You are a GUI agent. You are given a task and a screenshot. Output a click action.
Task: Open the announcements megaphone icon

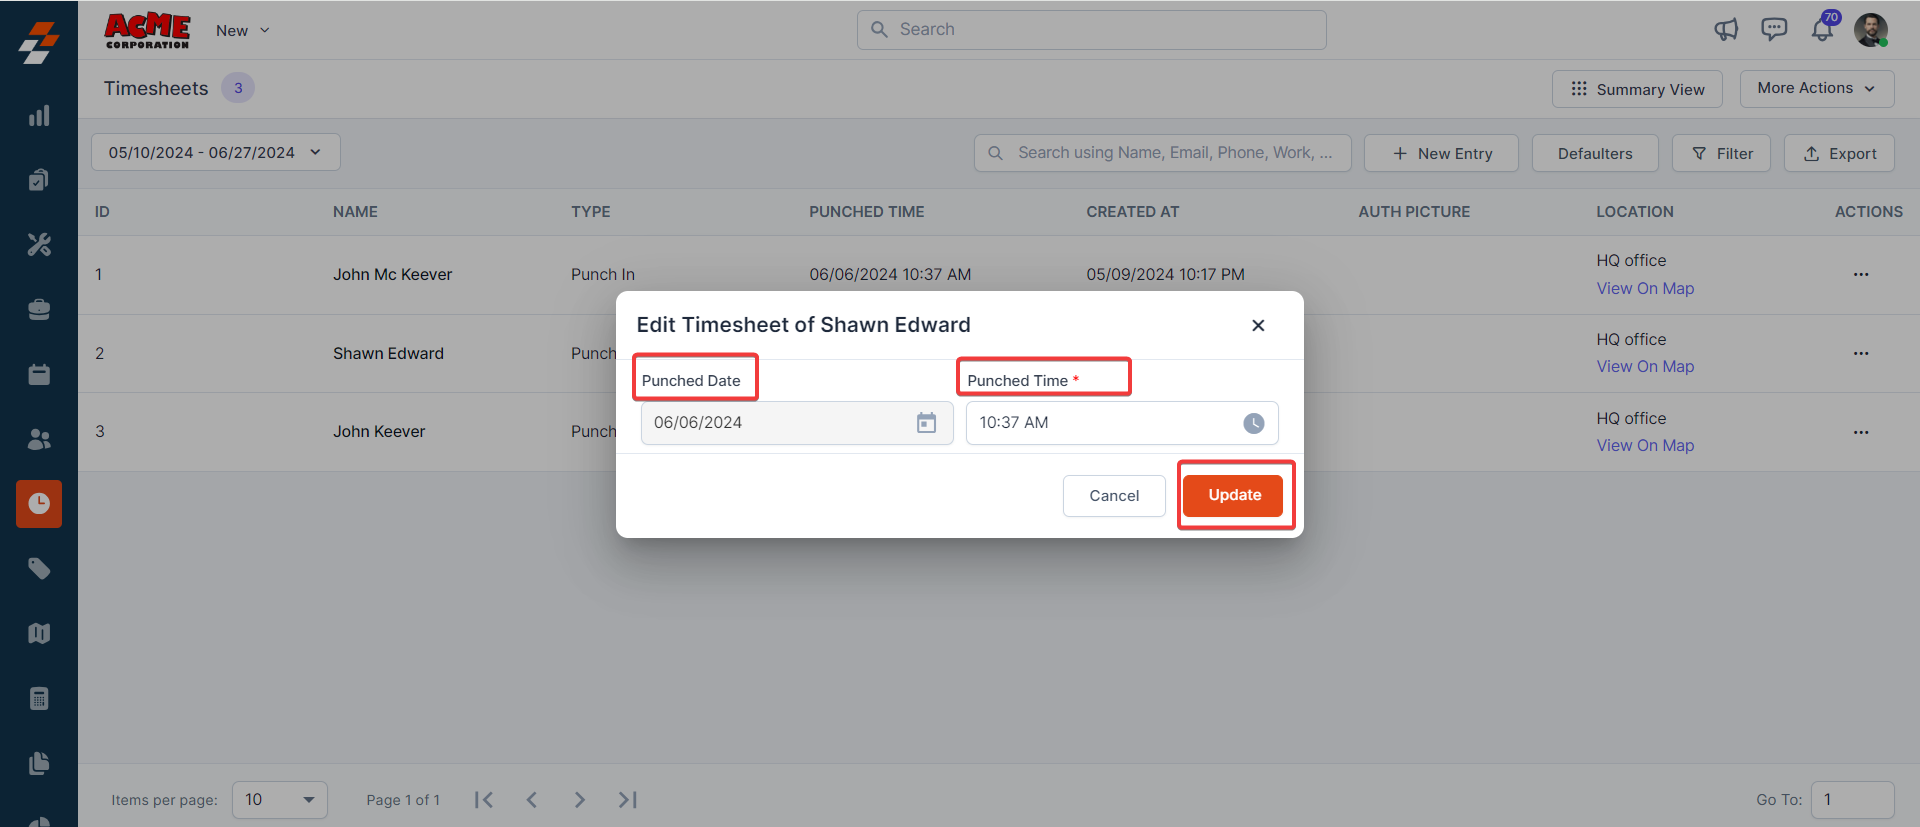click(1726, 30)
